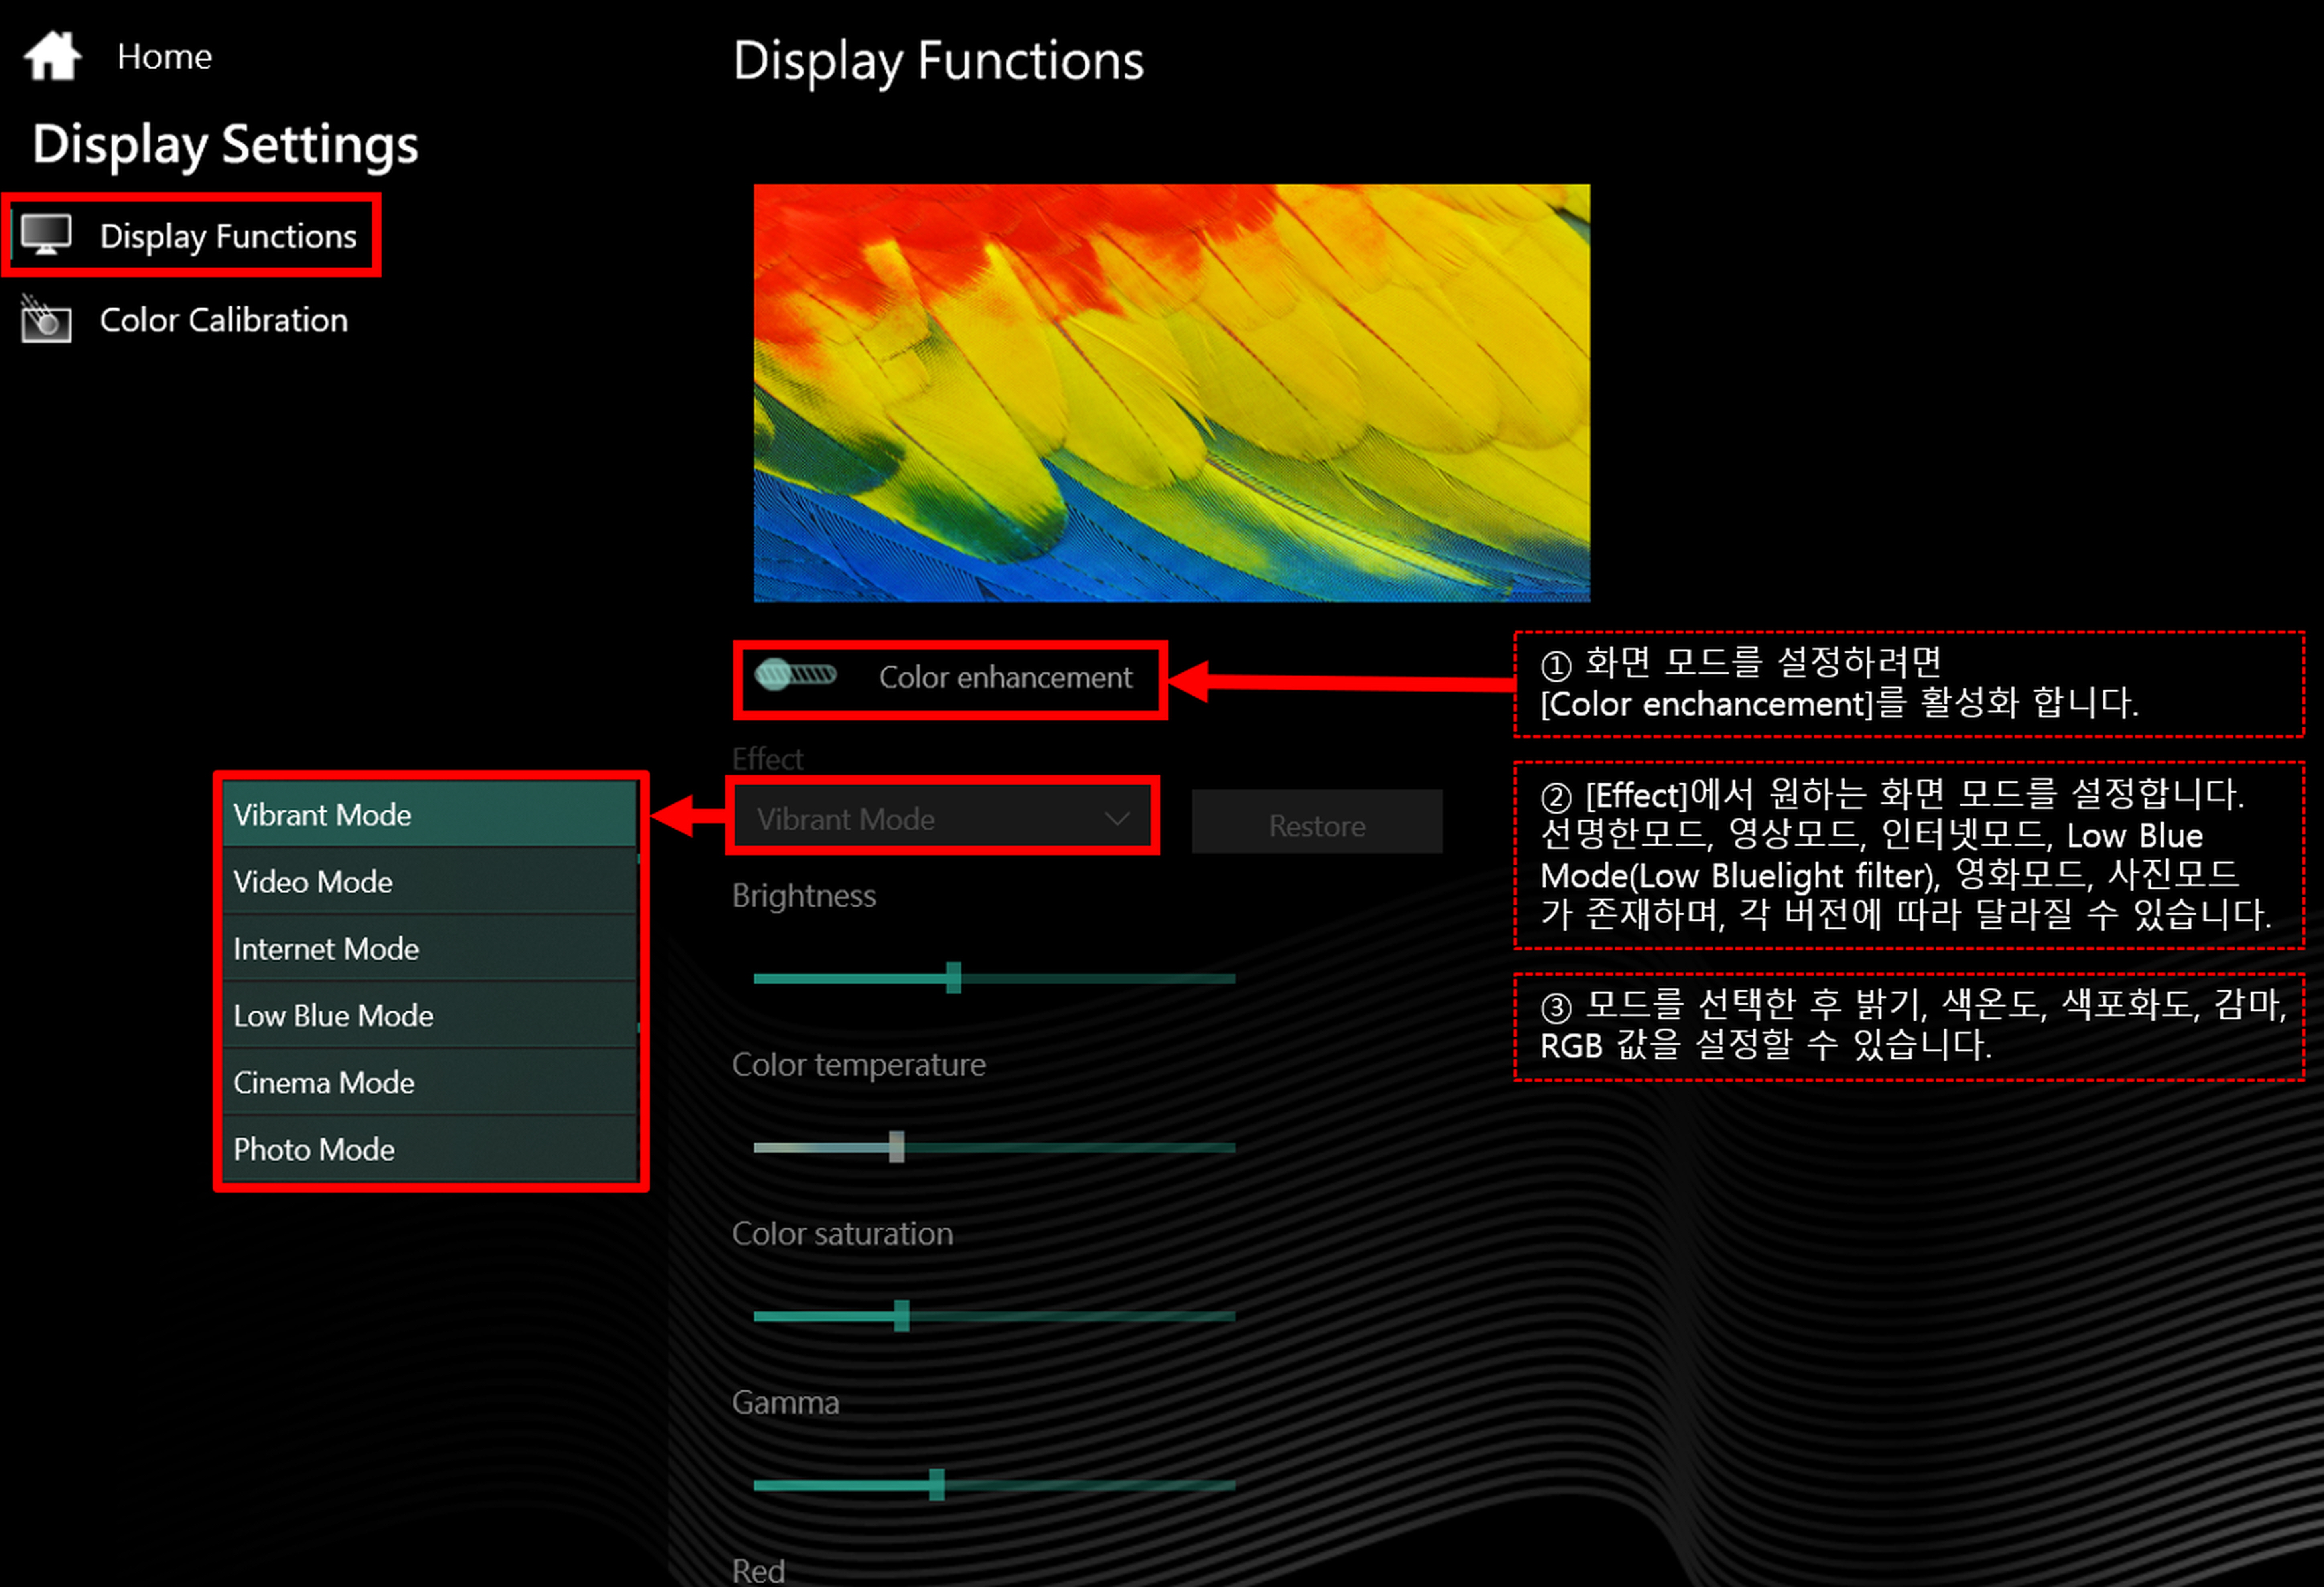The height and width of the screenshot is (1587, 2324).
Task: Select Vibrant Mode from the list
Action: [x=429, y=815]
